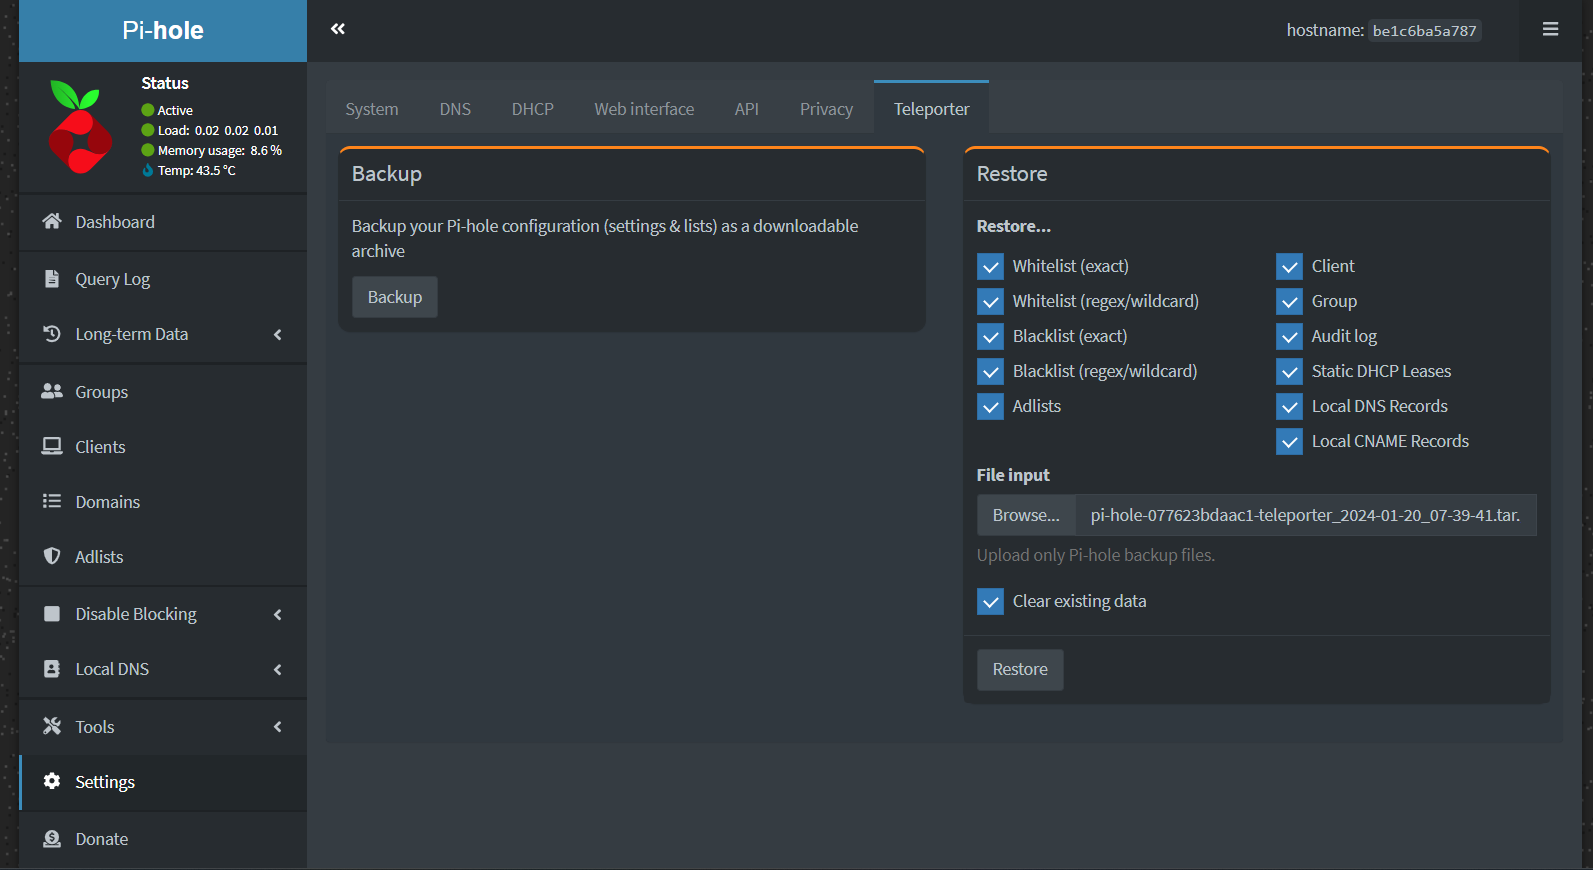
Task: Open the hamburger menu icon
Action: coord(1550,29)
